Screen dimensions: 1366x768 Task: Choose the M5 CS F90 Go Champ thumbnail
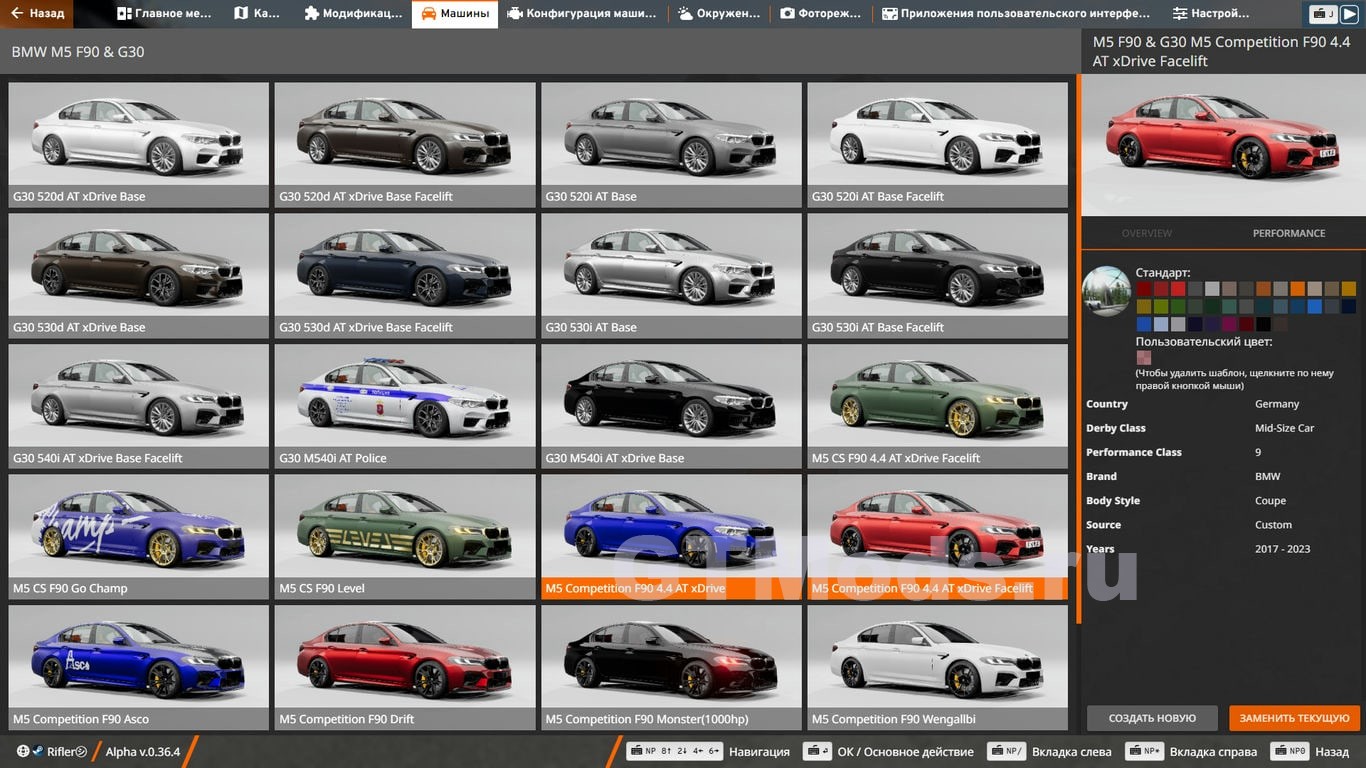tap(138, 537)
